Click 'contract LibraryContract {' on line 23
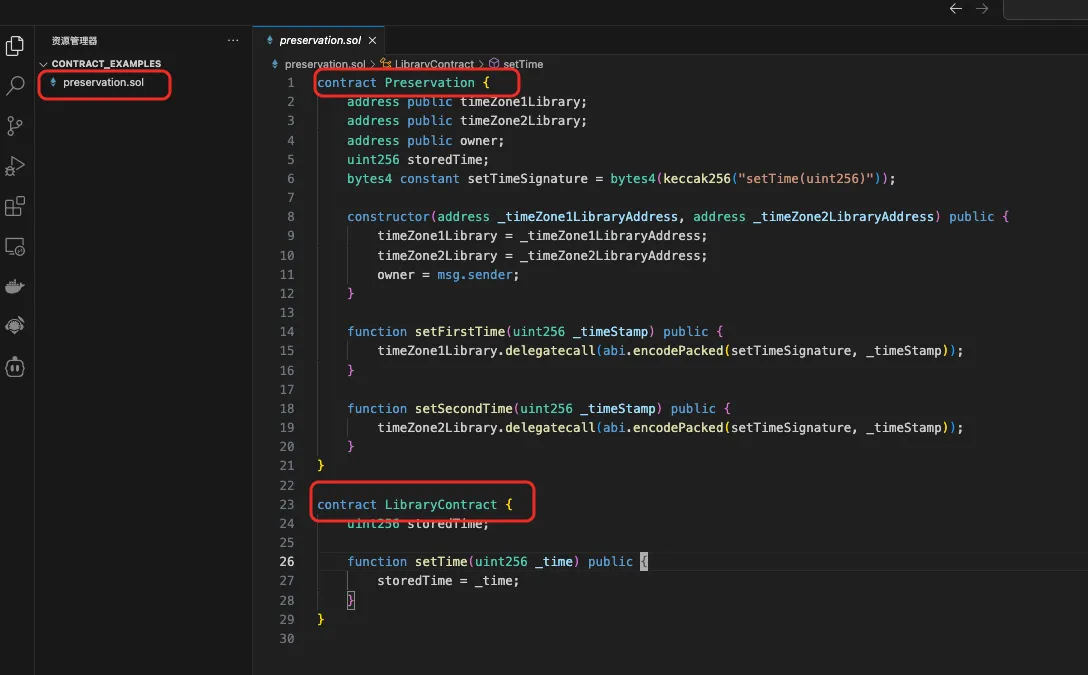Screen dimensions: 1088x675 [414, 504]
